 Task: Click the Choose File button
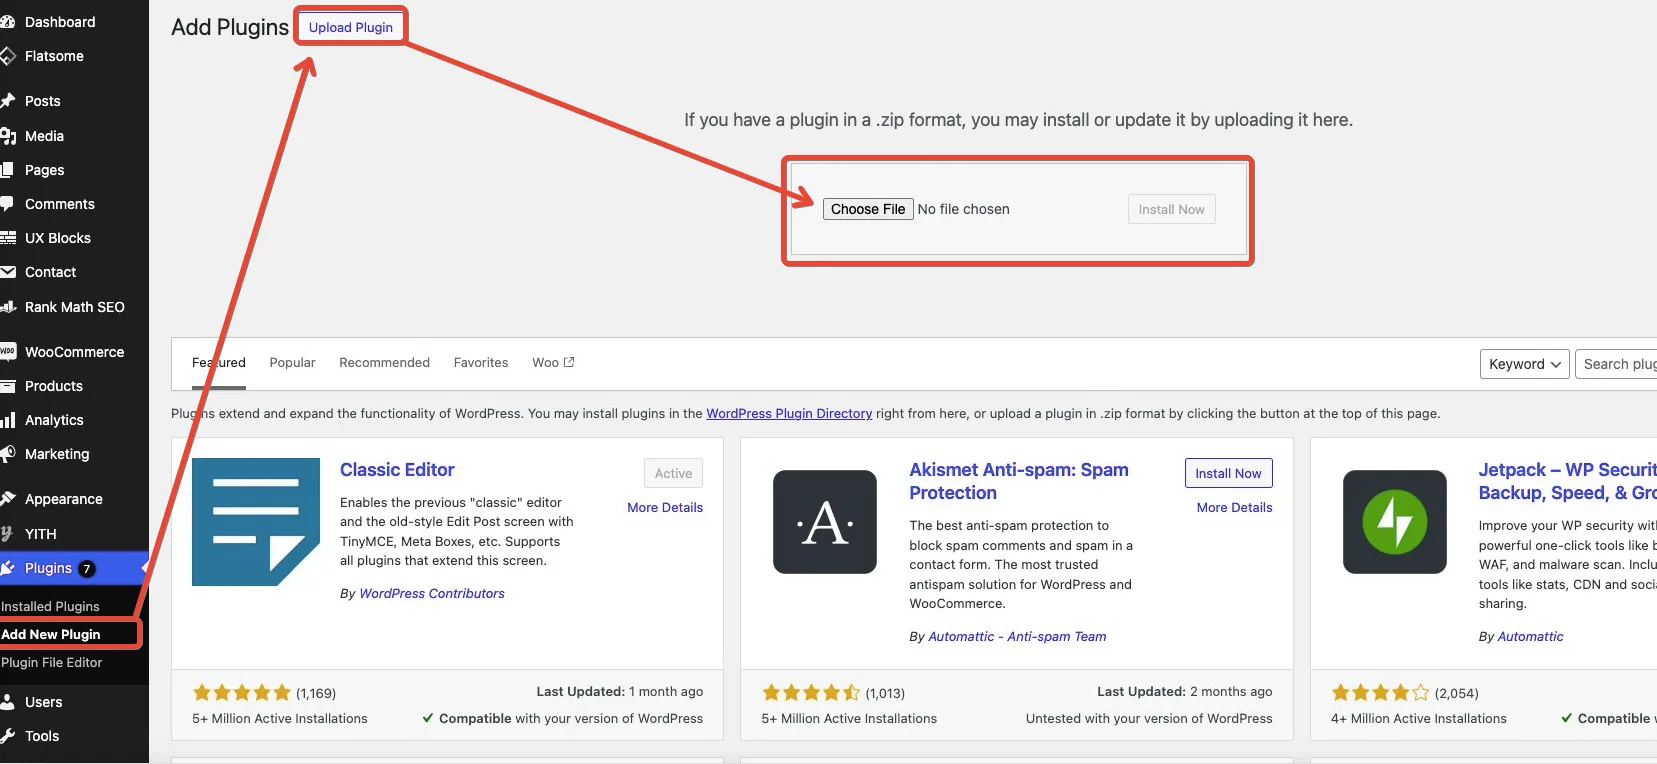[868, 209]
